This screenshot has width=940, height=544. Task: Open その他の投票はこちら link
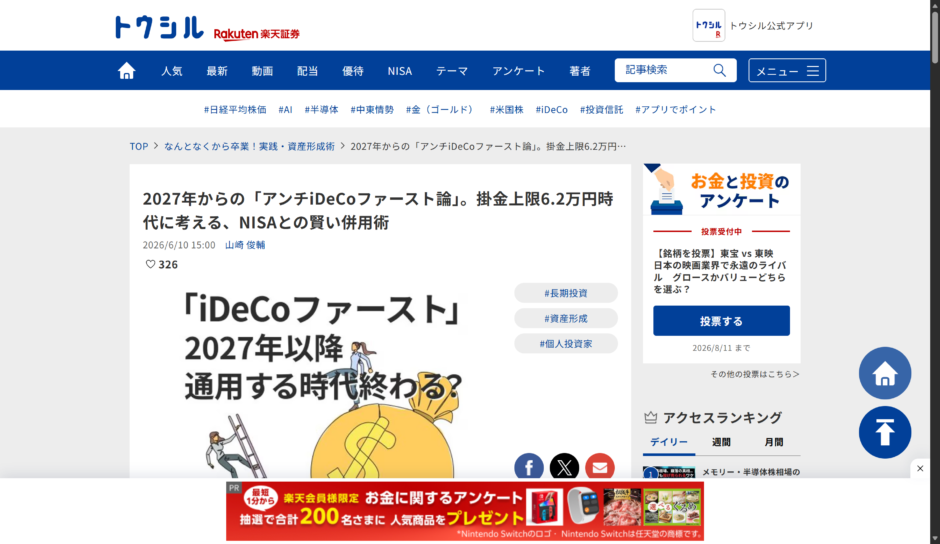(755, 374)
